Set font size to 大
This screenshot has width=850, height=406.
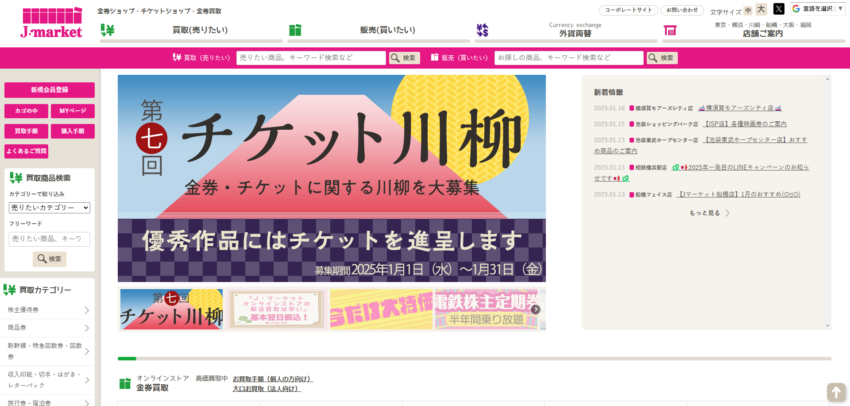(x=761, y=9)
